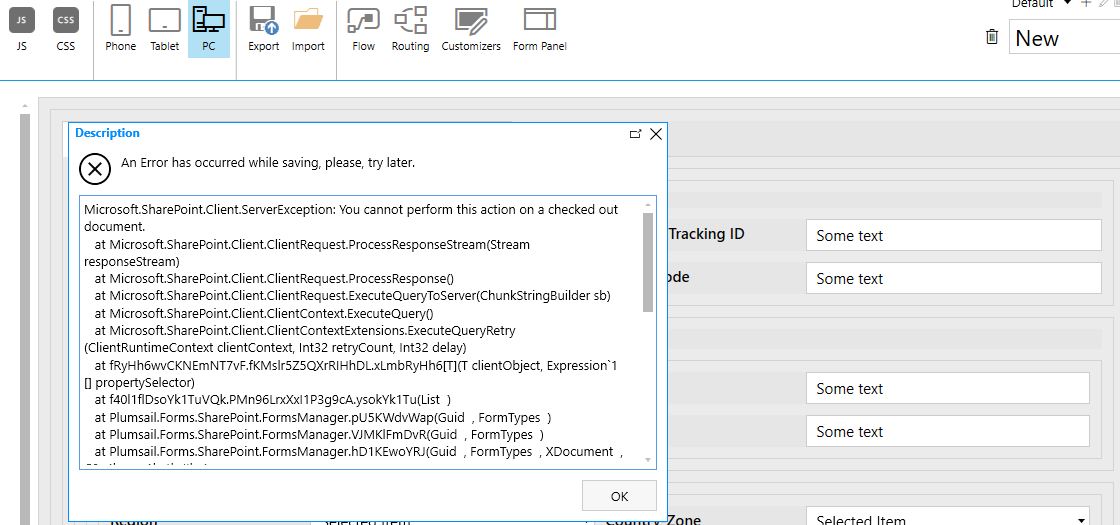The width and height of the screenshot is (1120, 525).
Task: Click the Export form button
Action: pos(264,28)
